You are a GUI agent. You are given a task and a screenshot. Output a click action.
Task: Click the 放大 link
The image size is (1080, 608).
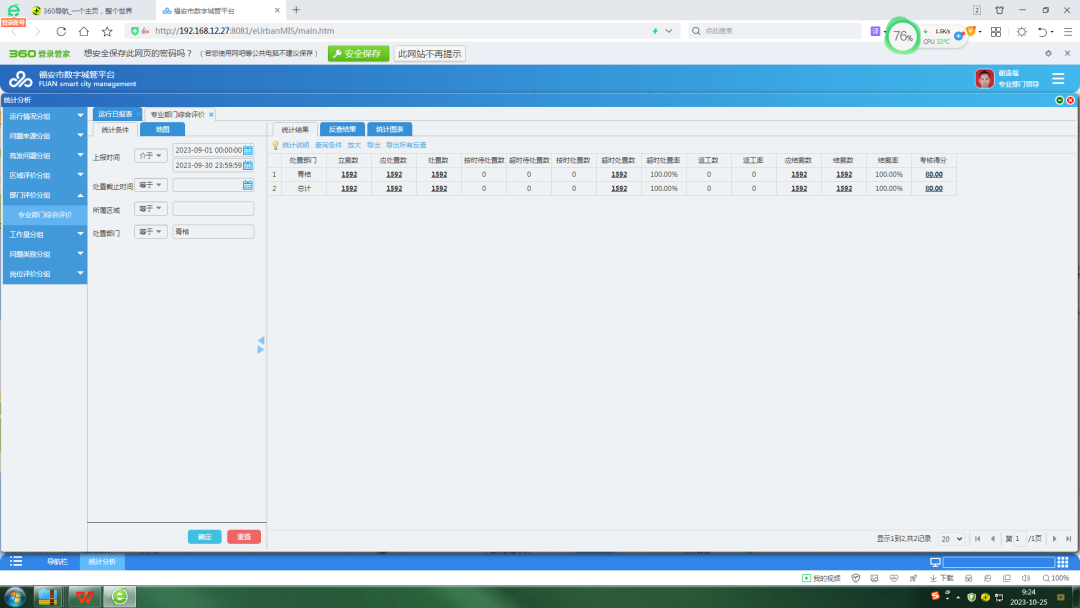coord(354,145)
